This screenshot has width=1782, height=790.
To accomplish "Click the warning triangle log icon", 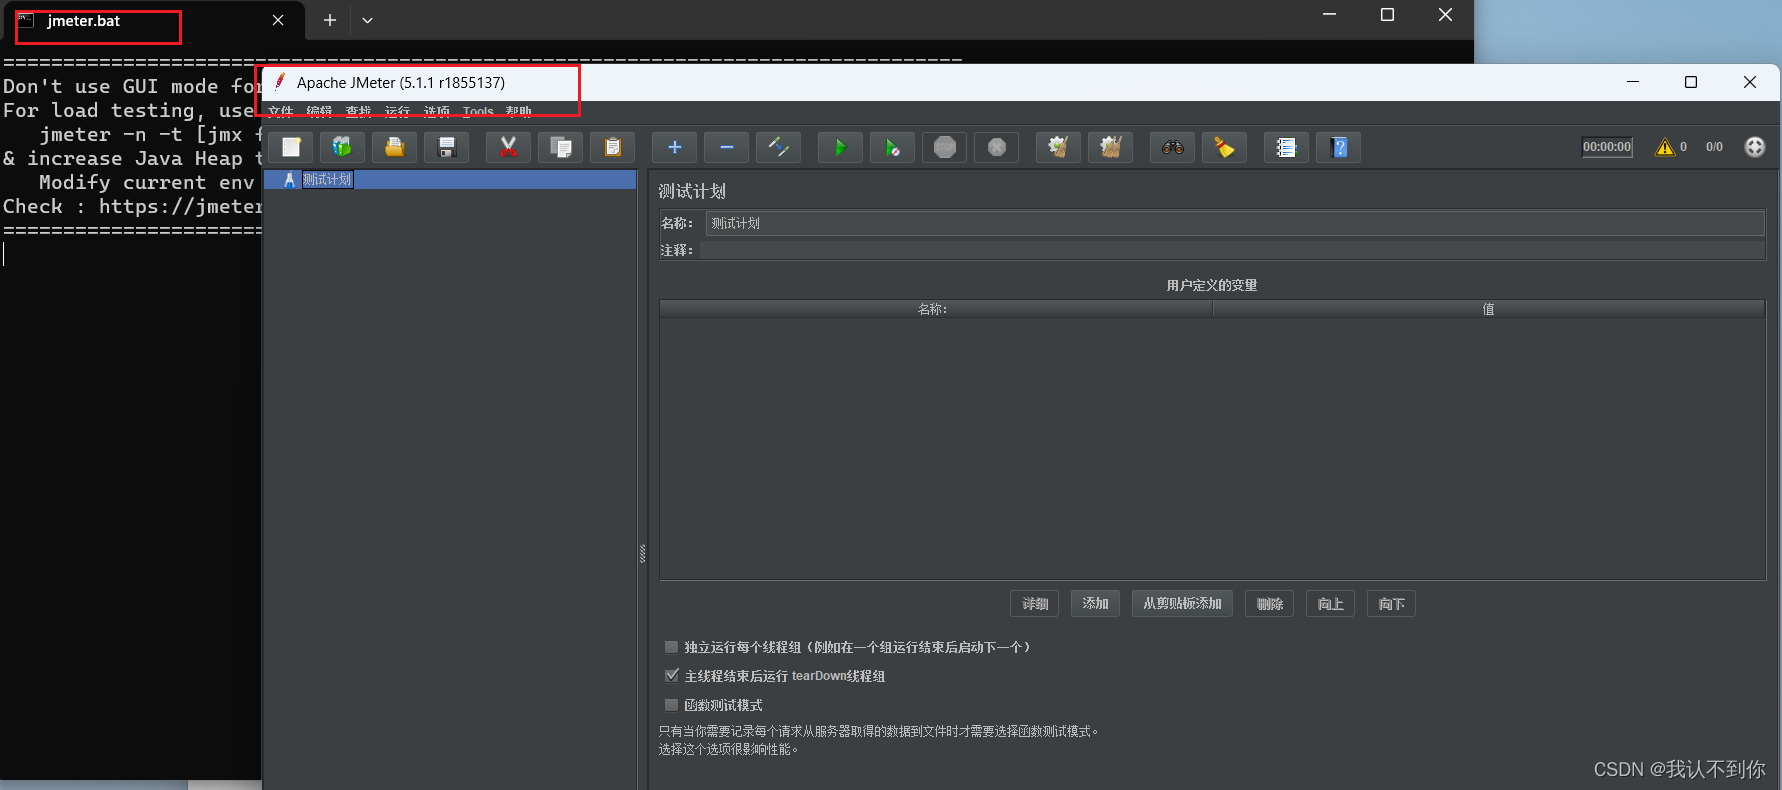I will (x=1665, y=147).
